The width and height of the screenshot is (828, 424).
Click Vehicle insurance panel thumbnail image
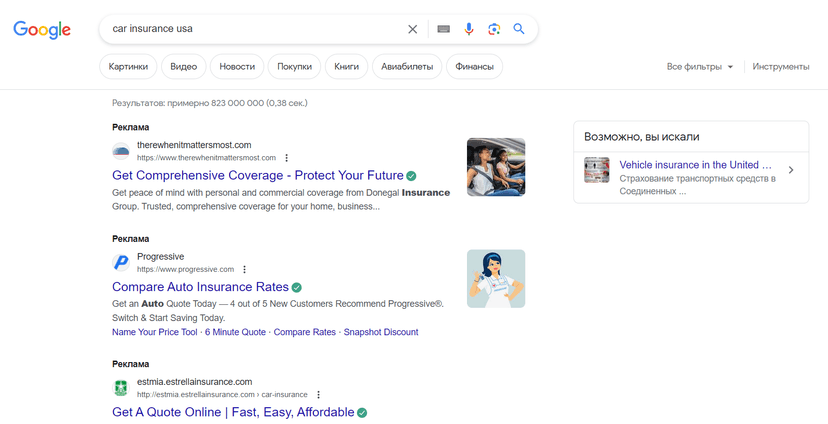click(597, 170)
